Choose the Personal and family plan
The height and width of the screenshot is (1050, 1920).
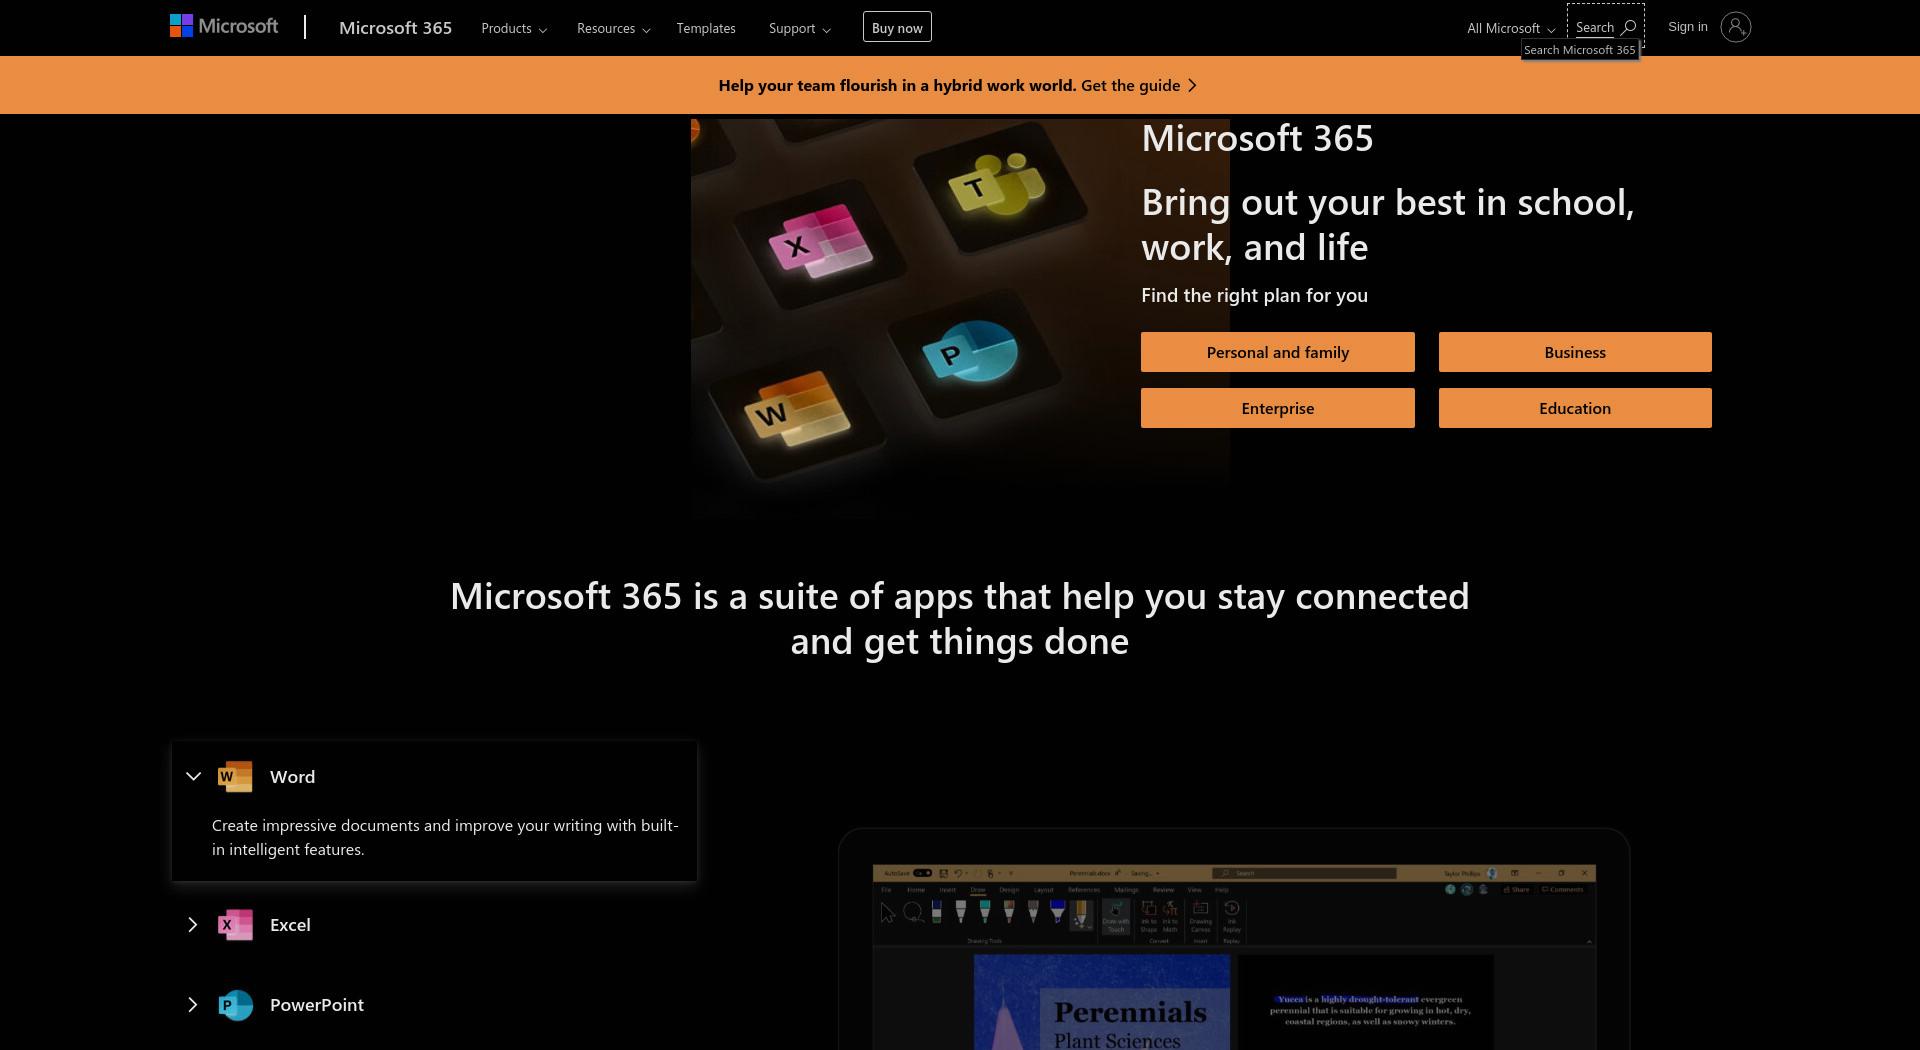pyautogui.click(x=1278, y=352)
